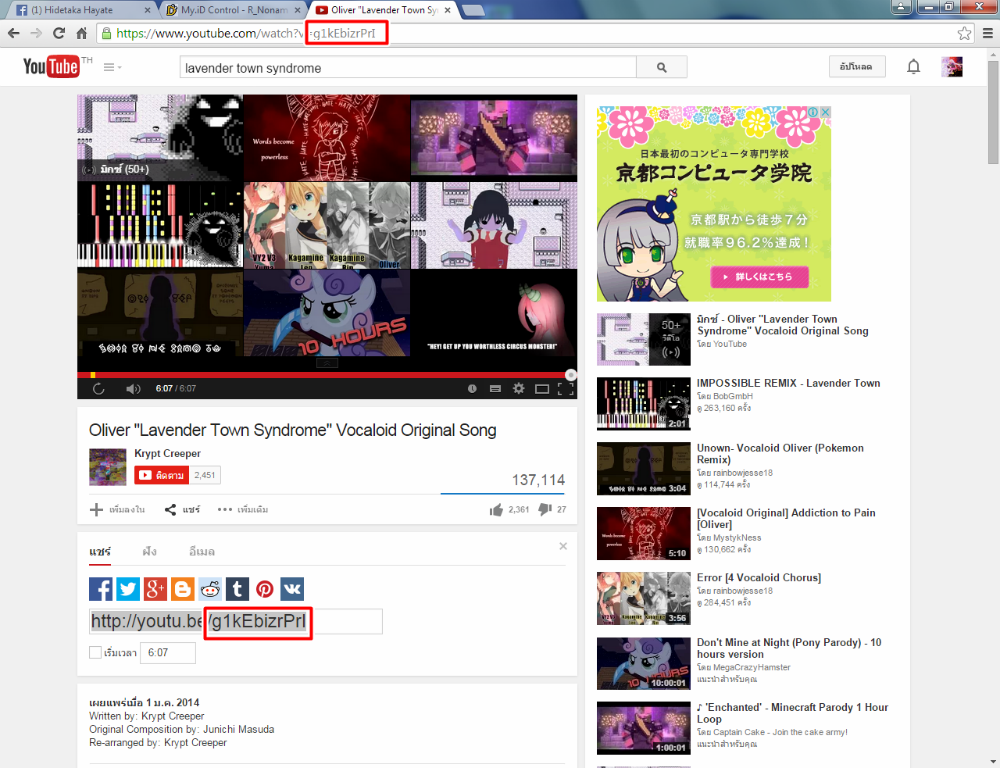Open the embed tab in share panel
The image size is (1000, 768).
(149, 551)
